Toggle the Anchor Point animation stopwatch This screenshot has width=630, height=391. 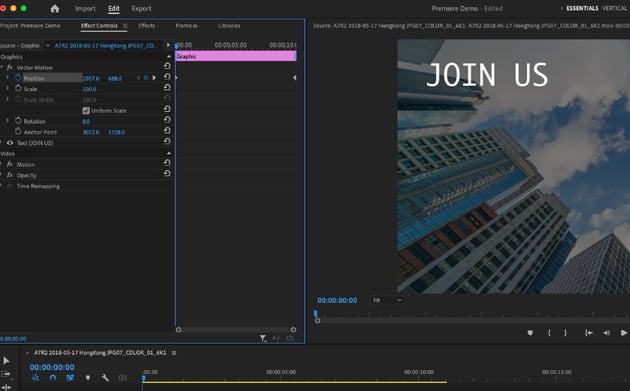point(18,131)
